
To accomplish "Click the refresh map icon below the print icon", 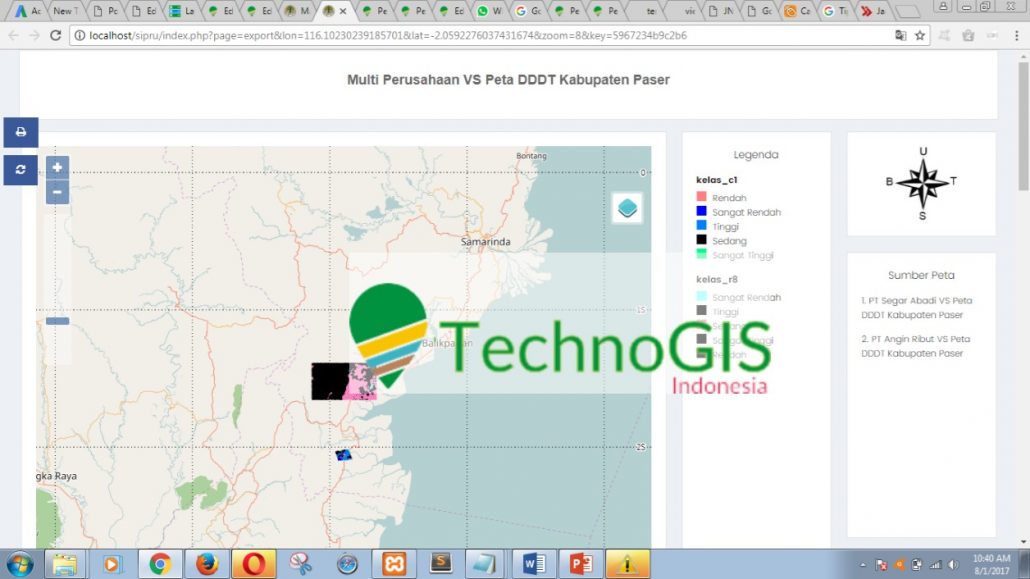I will pyautogui.click(x=20, y=170).
